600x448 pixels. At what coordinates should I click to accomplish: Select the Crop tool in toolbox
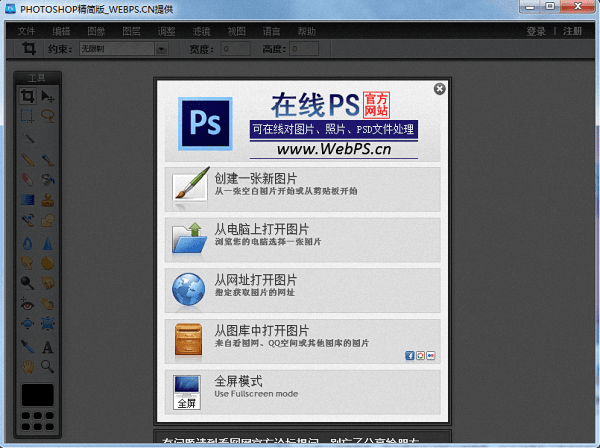pos(28,97)
